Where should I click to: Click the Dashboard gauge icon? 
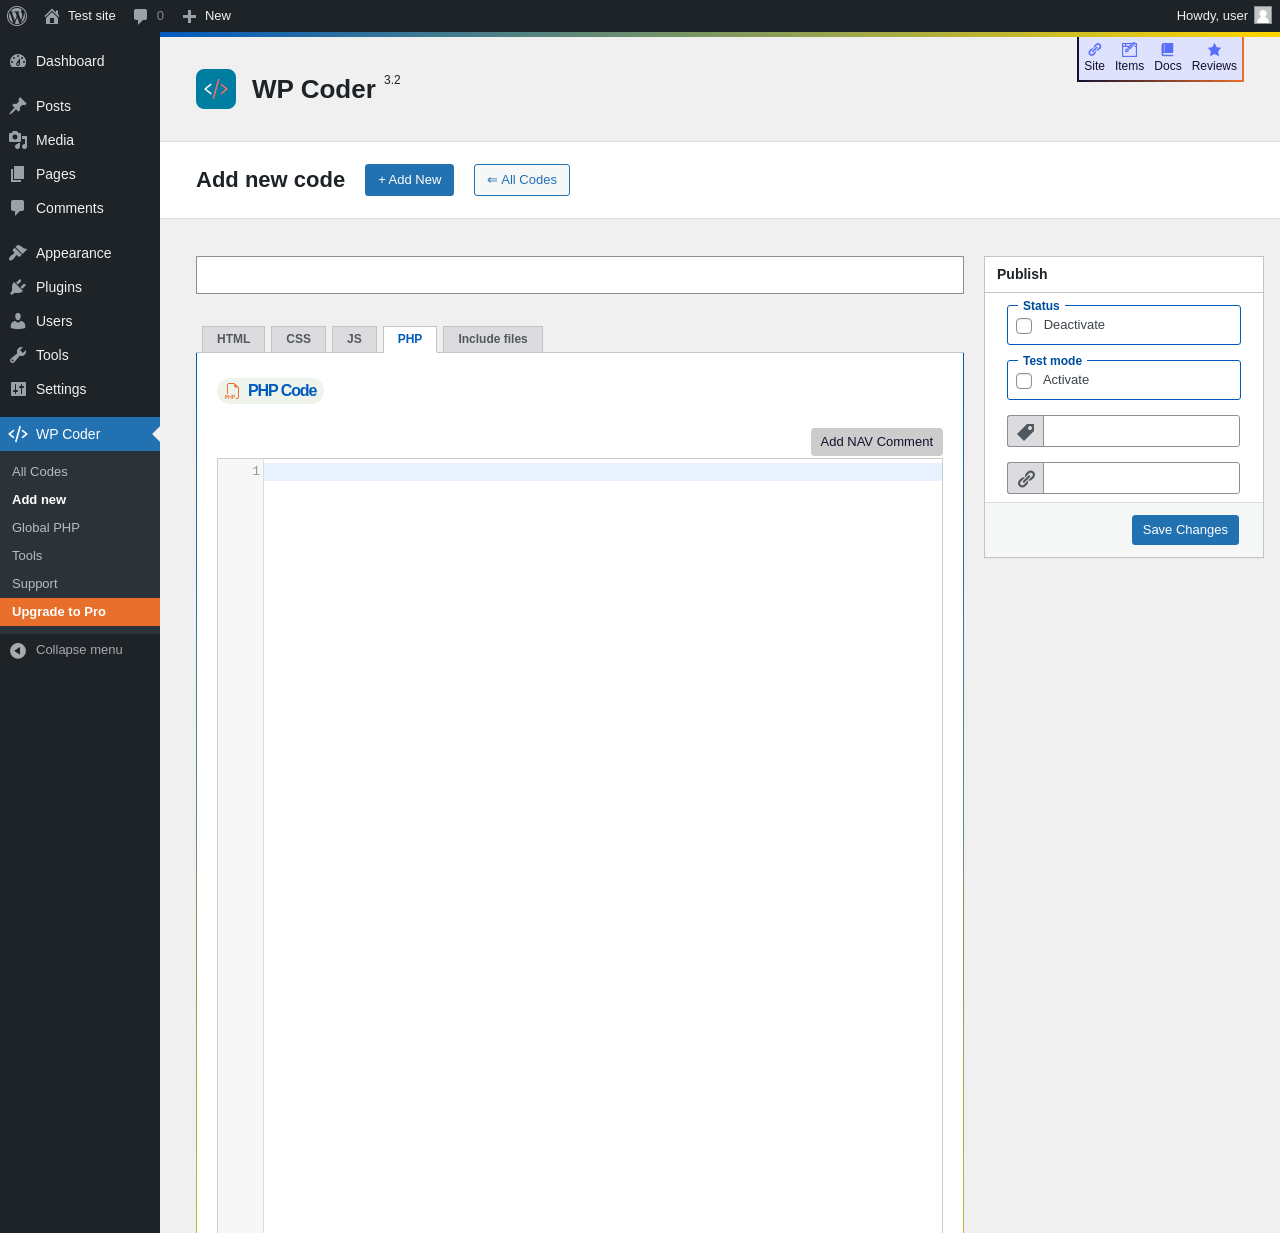(18, 61)
